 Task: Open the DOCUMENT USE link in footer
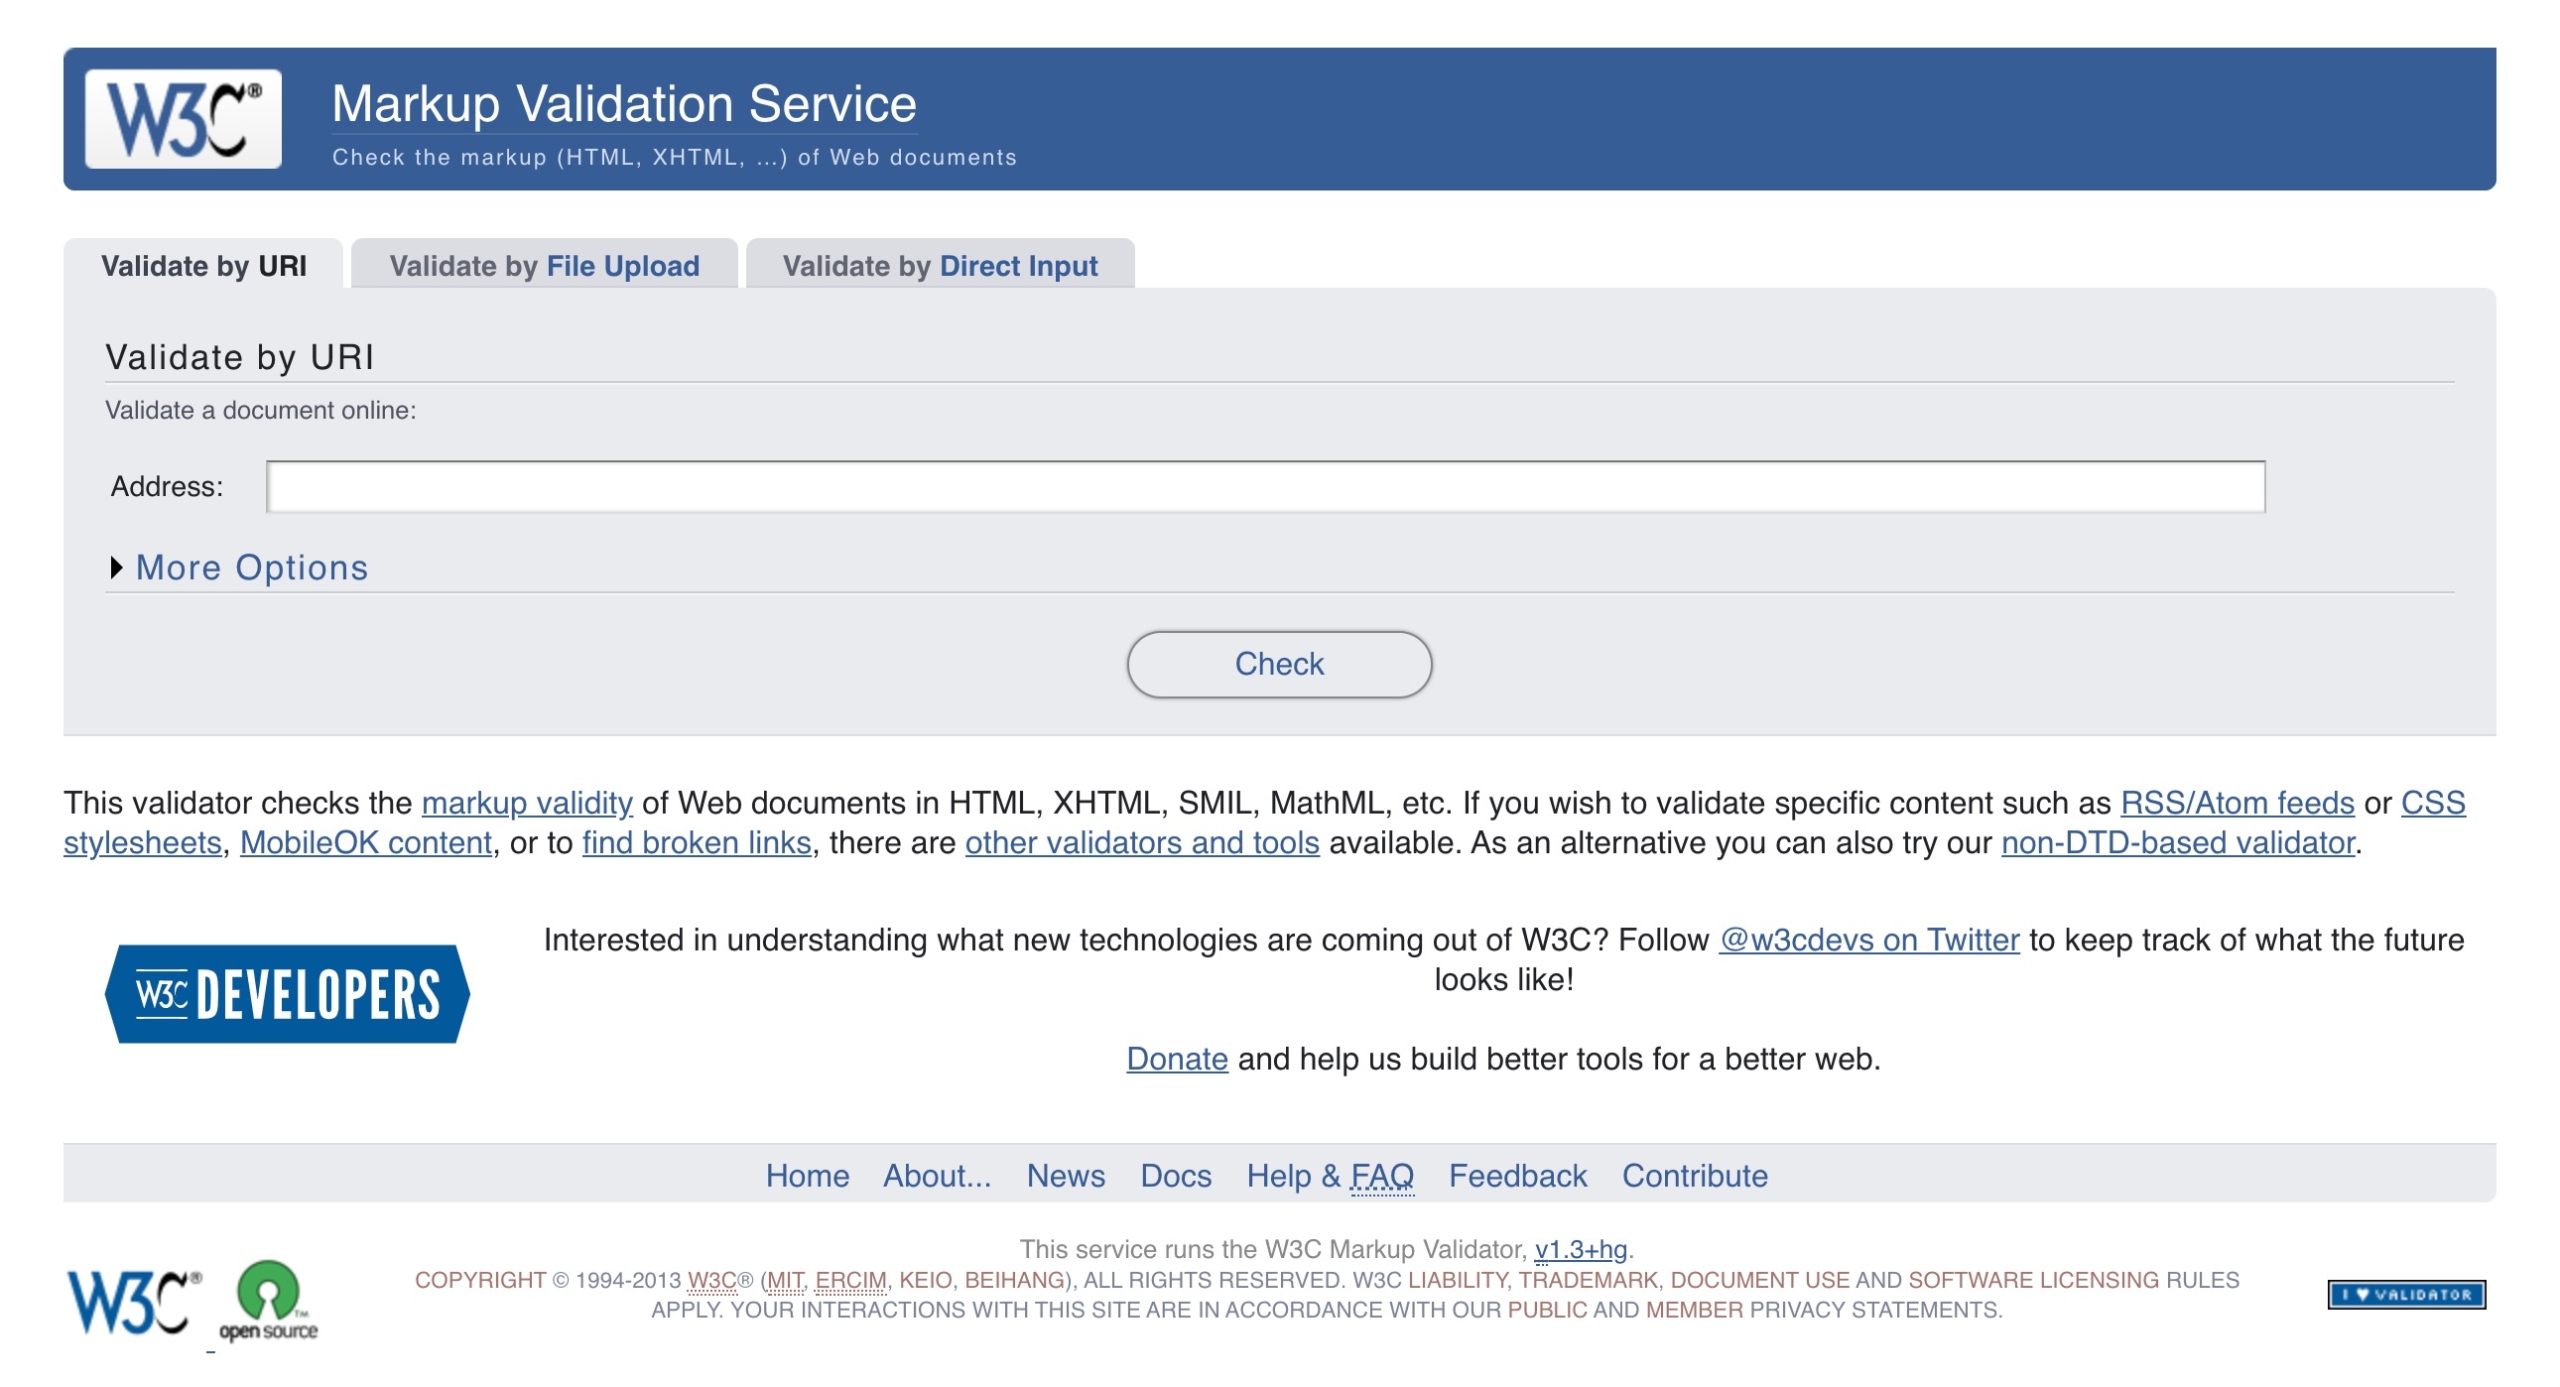point(1760,1281)
